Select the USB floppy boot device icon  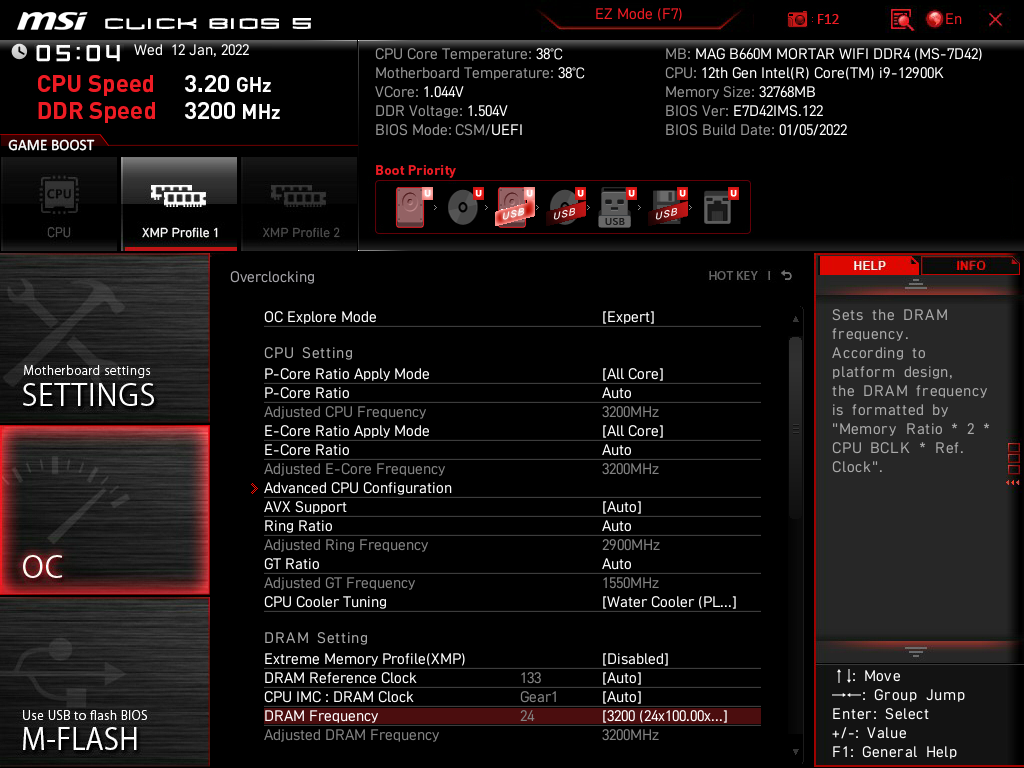(667, 207)
